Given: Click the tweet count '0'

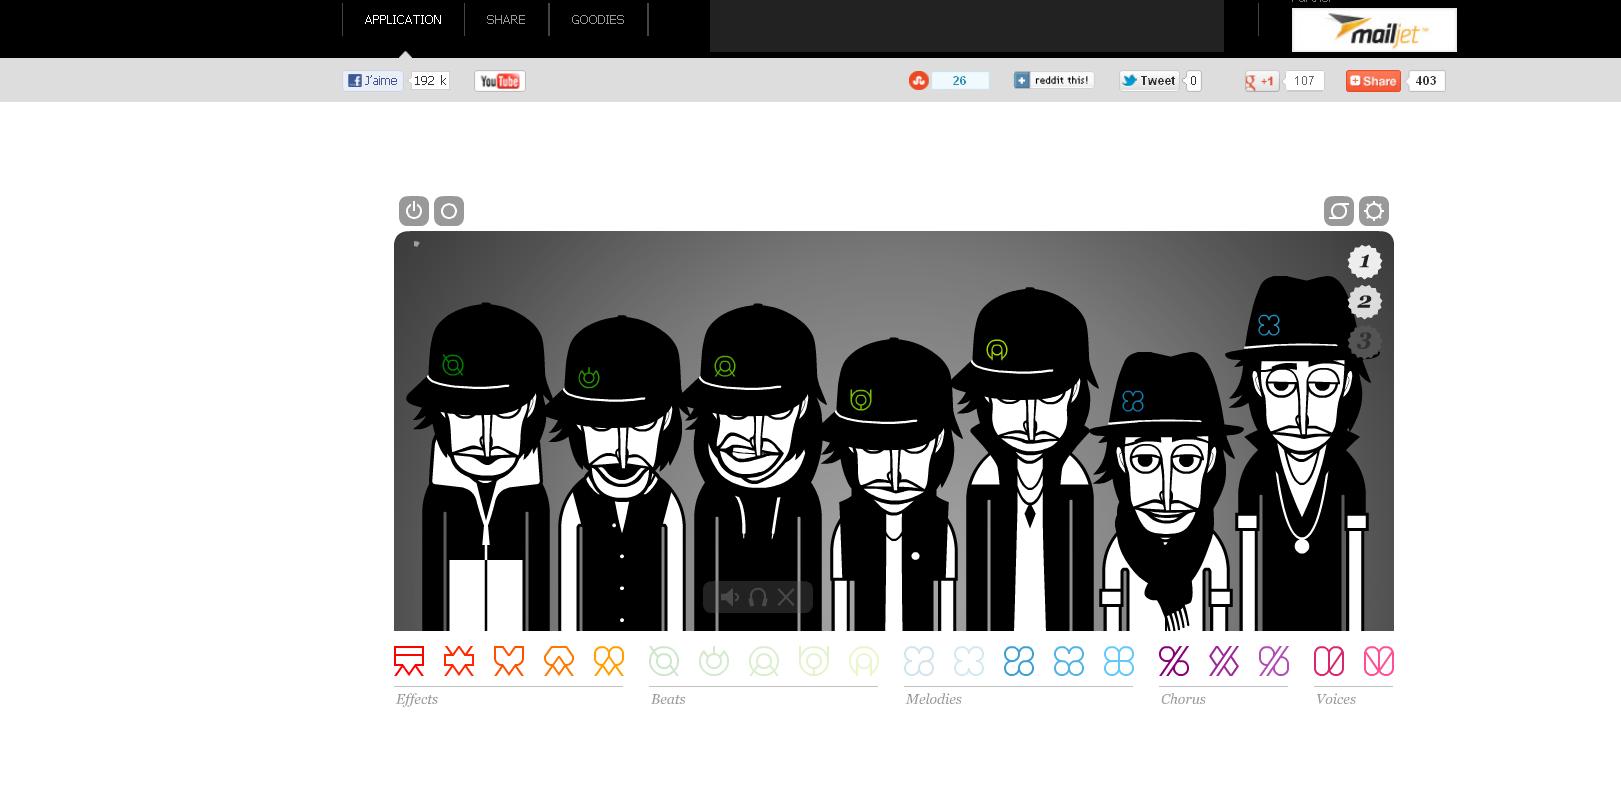Looking at the screenshot, I should click(x=1193, y=81).
